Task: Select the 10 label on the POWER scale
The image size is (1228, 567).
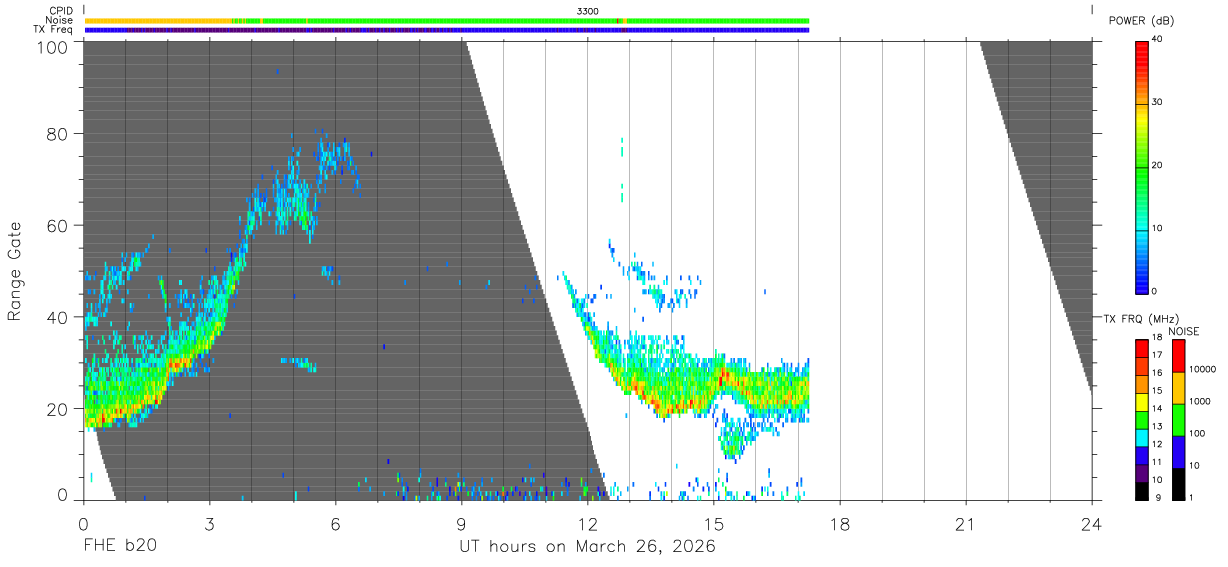Action: [x=1158, y=229]
